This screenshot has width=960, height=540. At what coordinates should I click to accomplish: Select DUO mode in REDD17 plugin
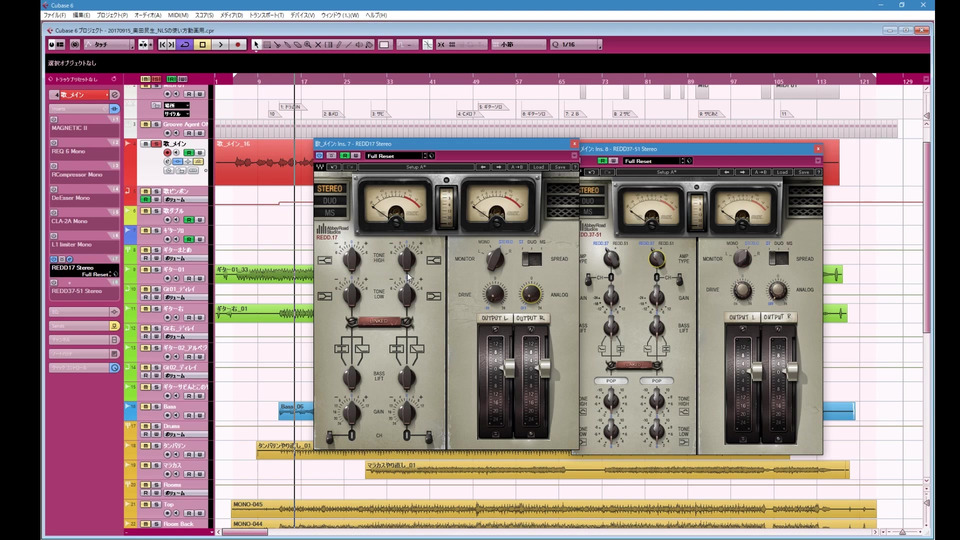pos(329,201)
